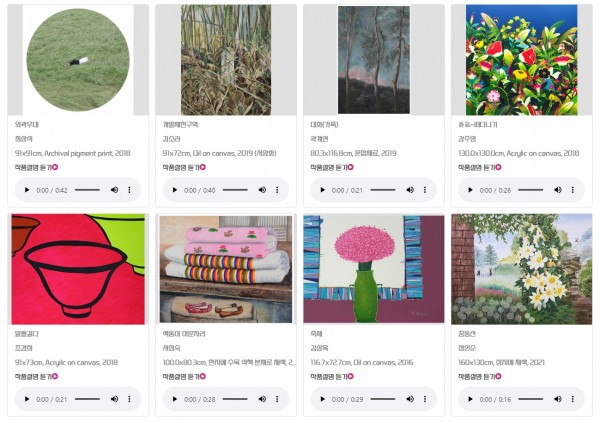
Task: Click the pink play icon beside red bowl description
Action: (55, 376)
